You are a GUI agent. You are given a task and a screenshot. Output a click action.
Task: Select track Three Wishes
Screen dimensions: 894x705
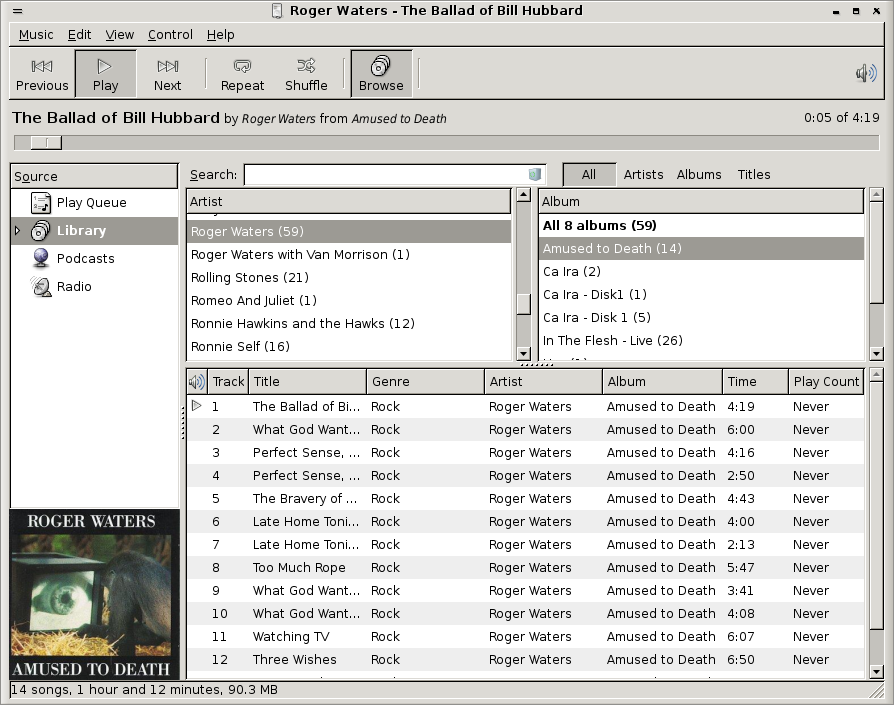[525, 659]
